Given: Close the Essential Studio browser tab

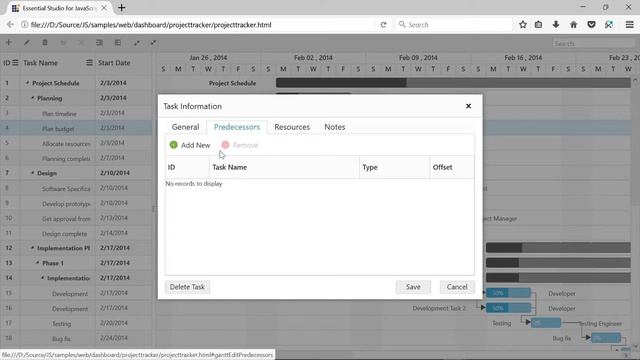Looking at the screenshot, I should tap(104, 8).
